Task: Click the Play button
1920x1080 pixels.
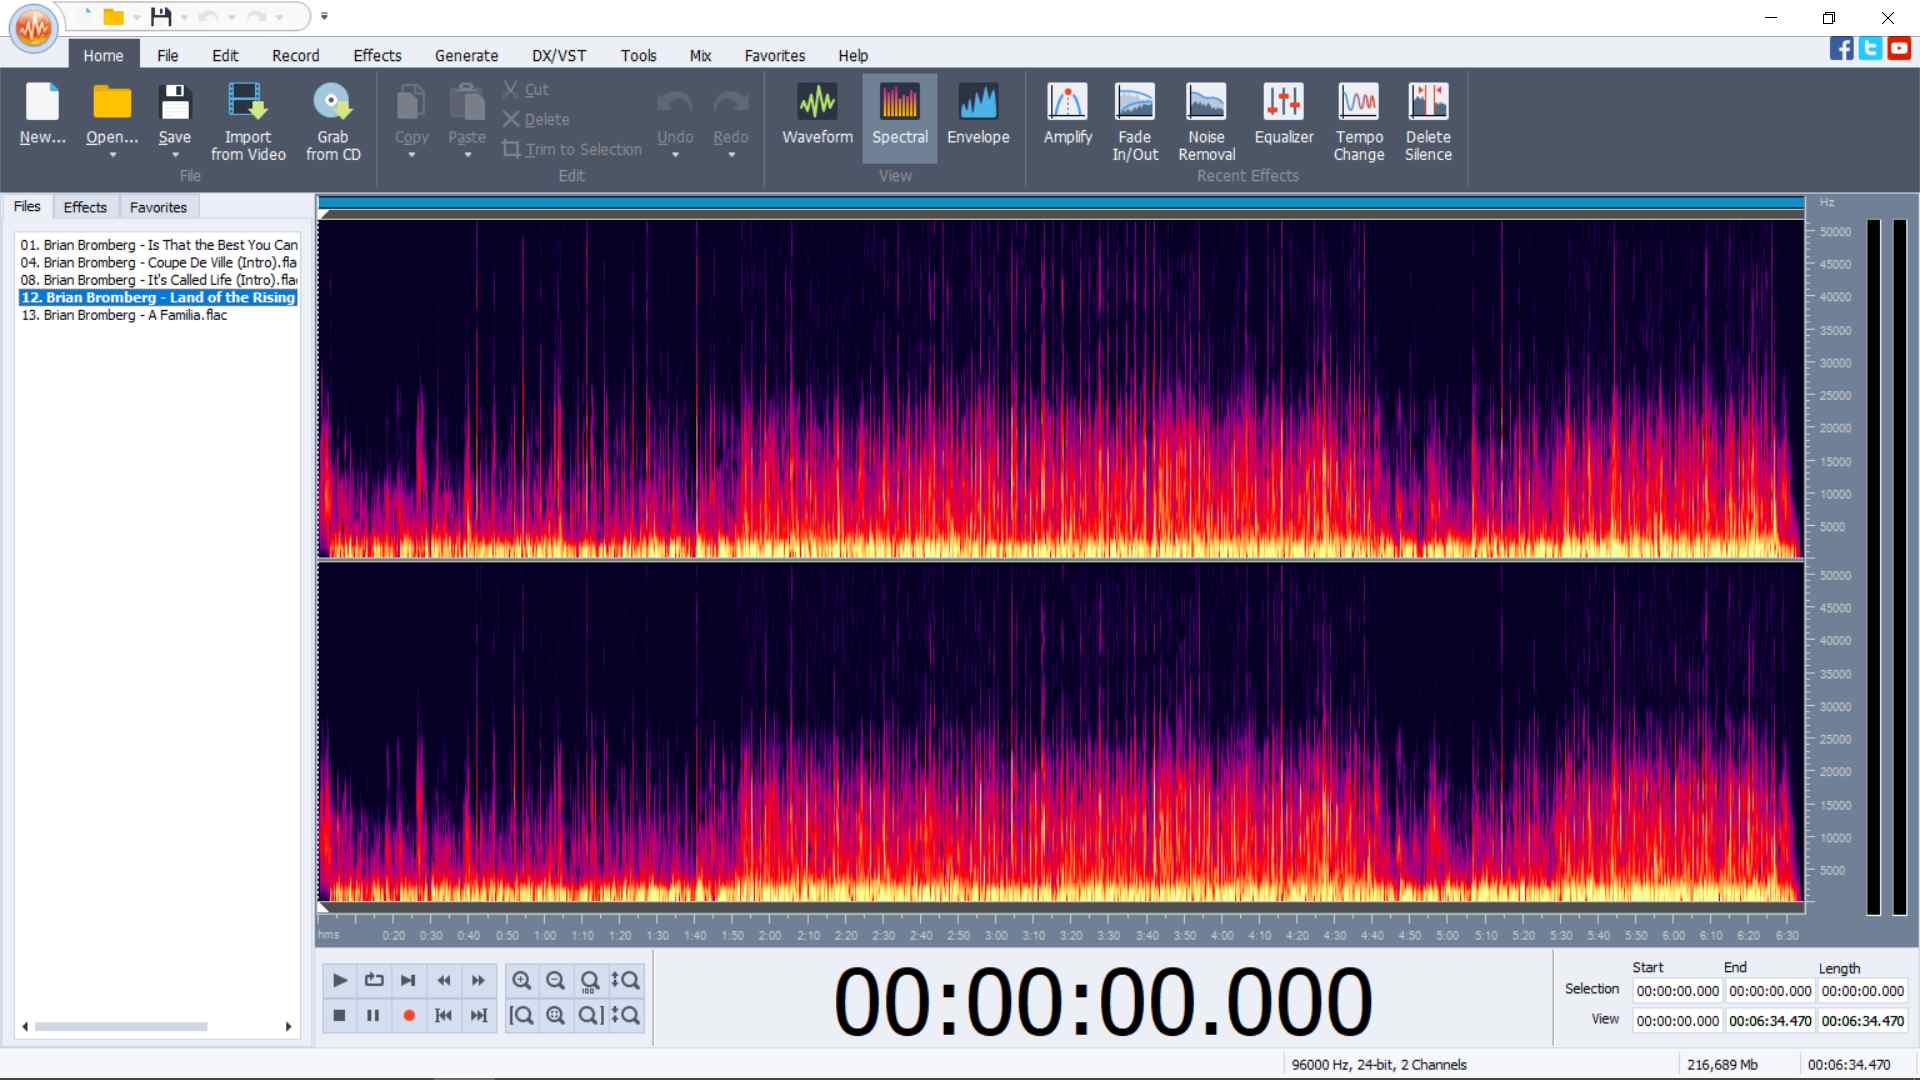Action: 339,980
